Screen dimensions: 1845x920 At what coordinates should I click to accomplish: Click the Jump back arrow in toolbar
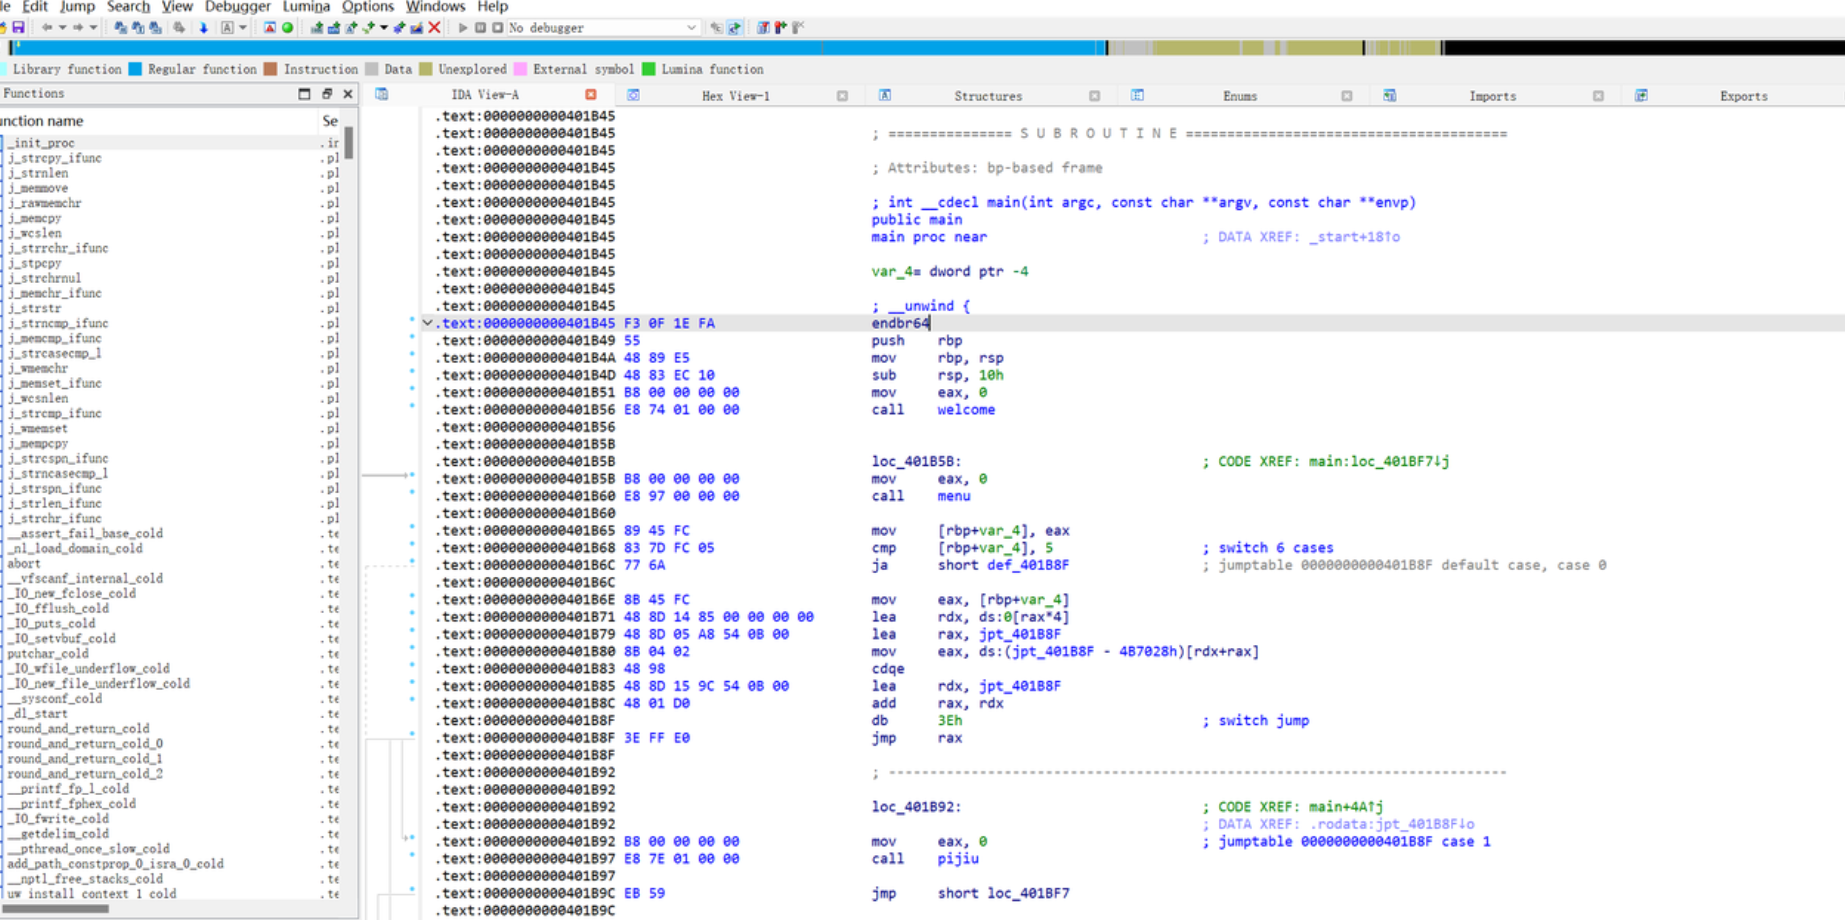[46, 28]
